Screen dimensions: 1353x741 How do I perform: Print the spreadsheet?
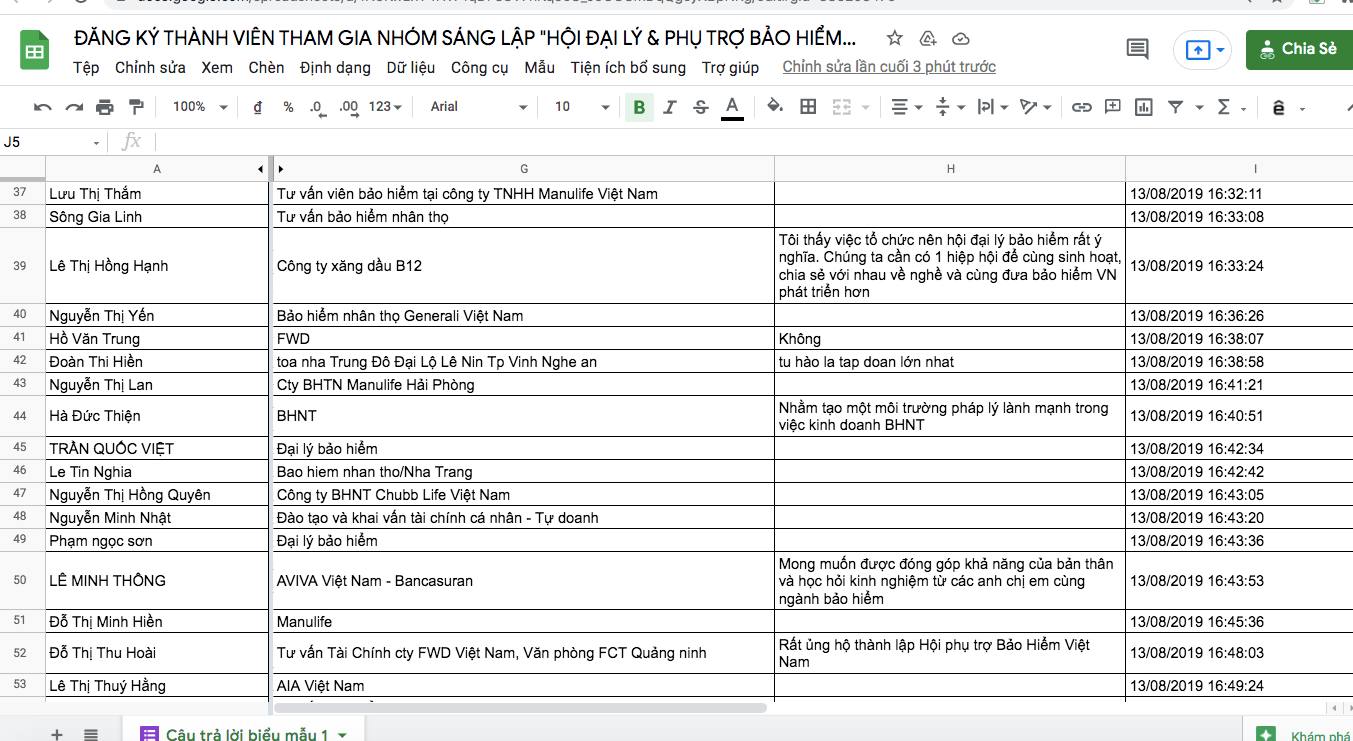105,107
